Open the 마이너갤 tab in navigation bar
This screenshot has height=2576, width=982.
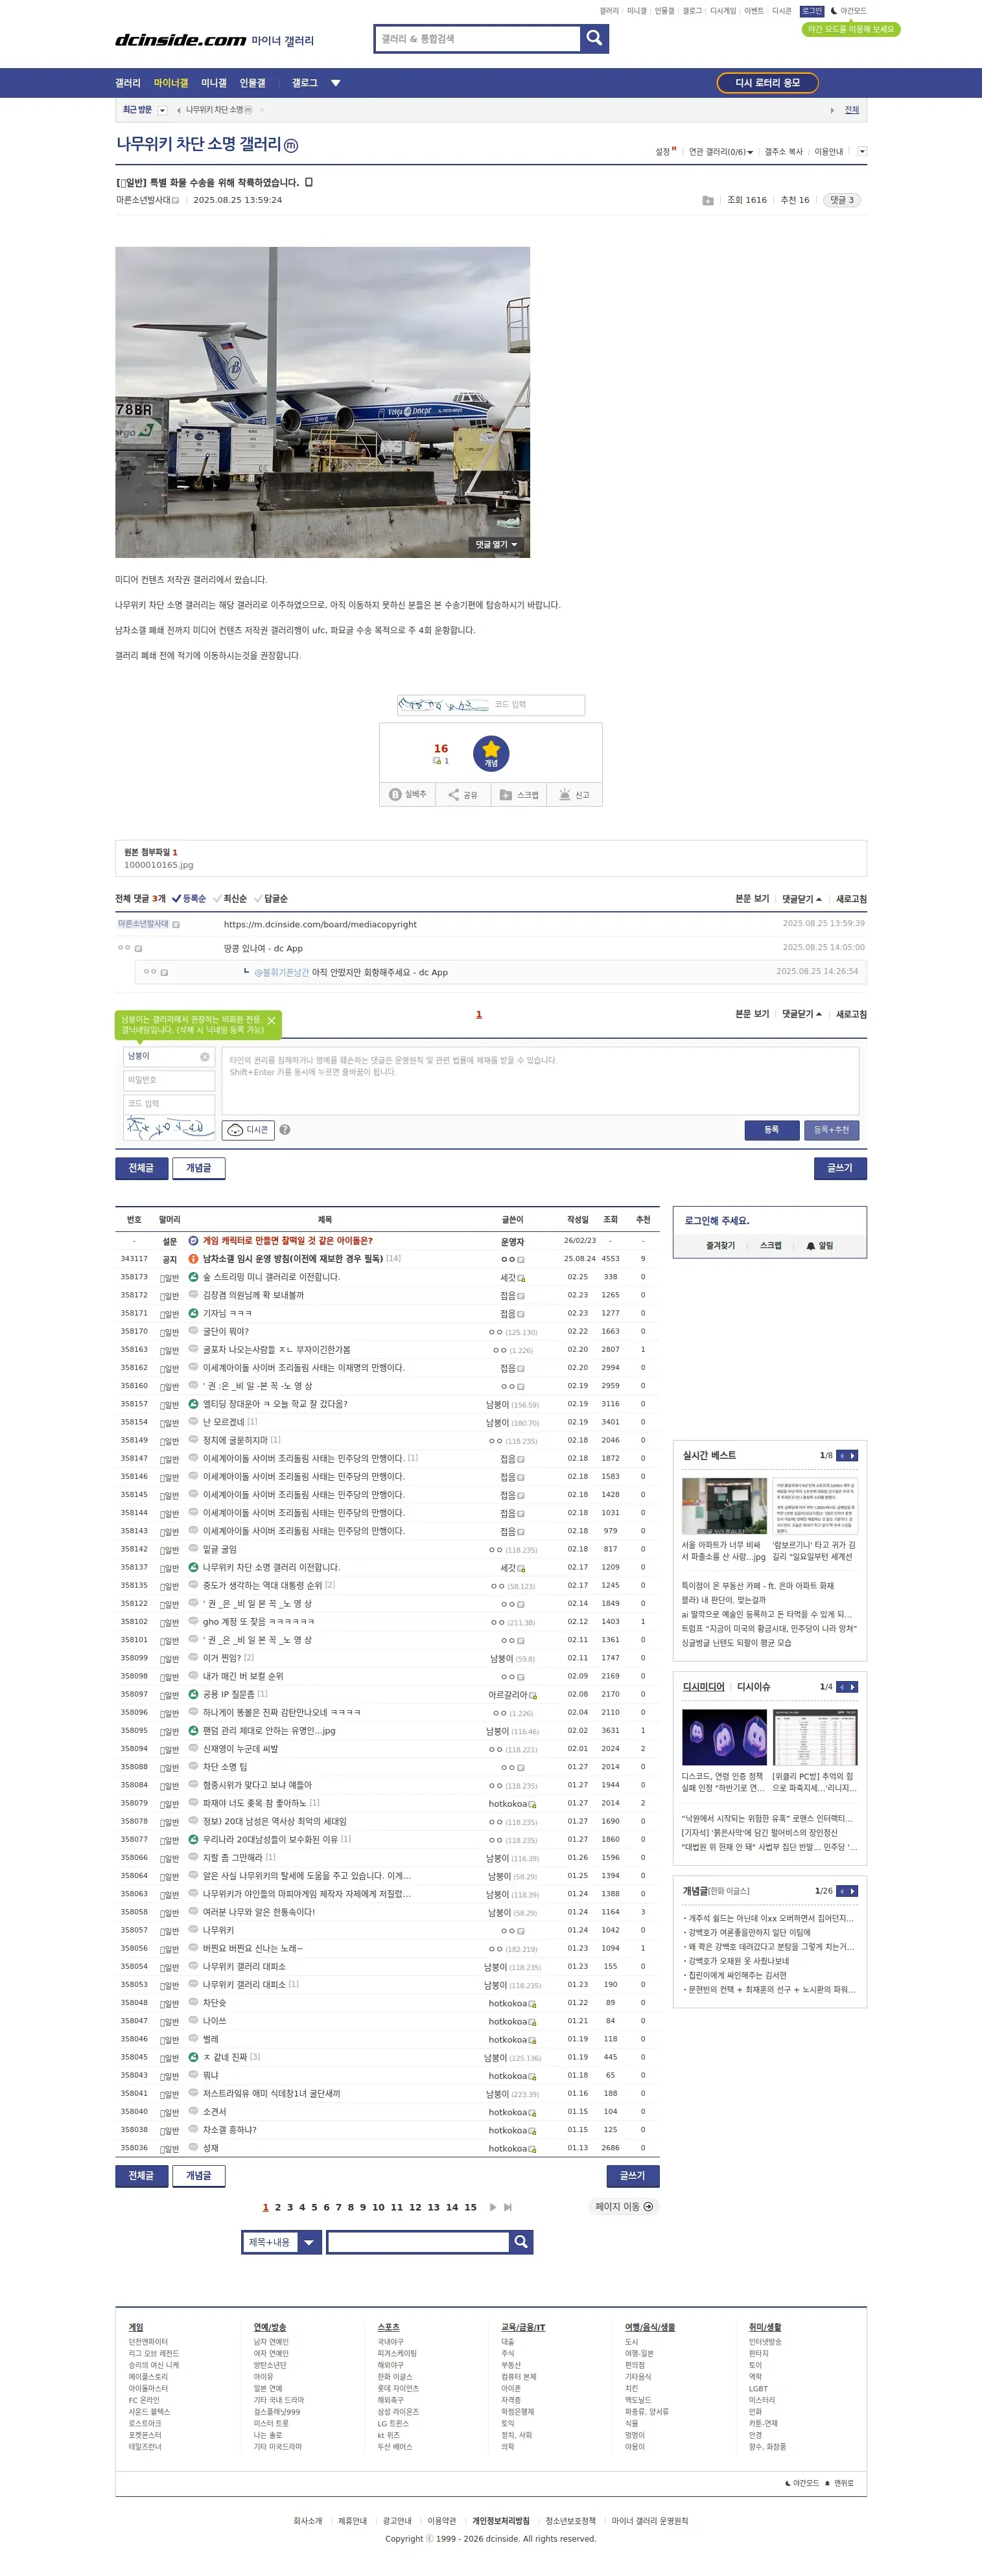click(x=171, y=83)
